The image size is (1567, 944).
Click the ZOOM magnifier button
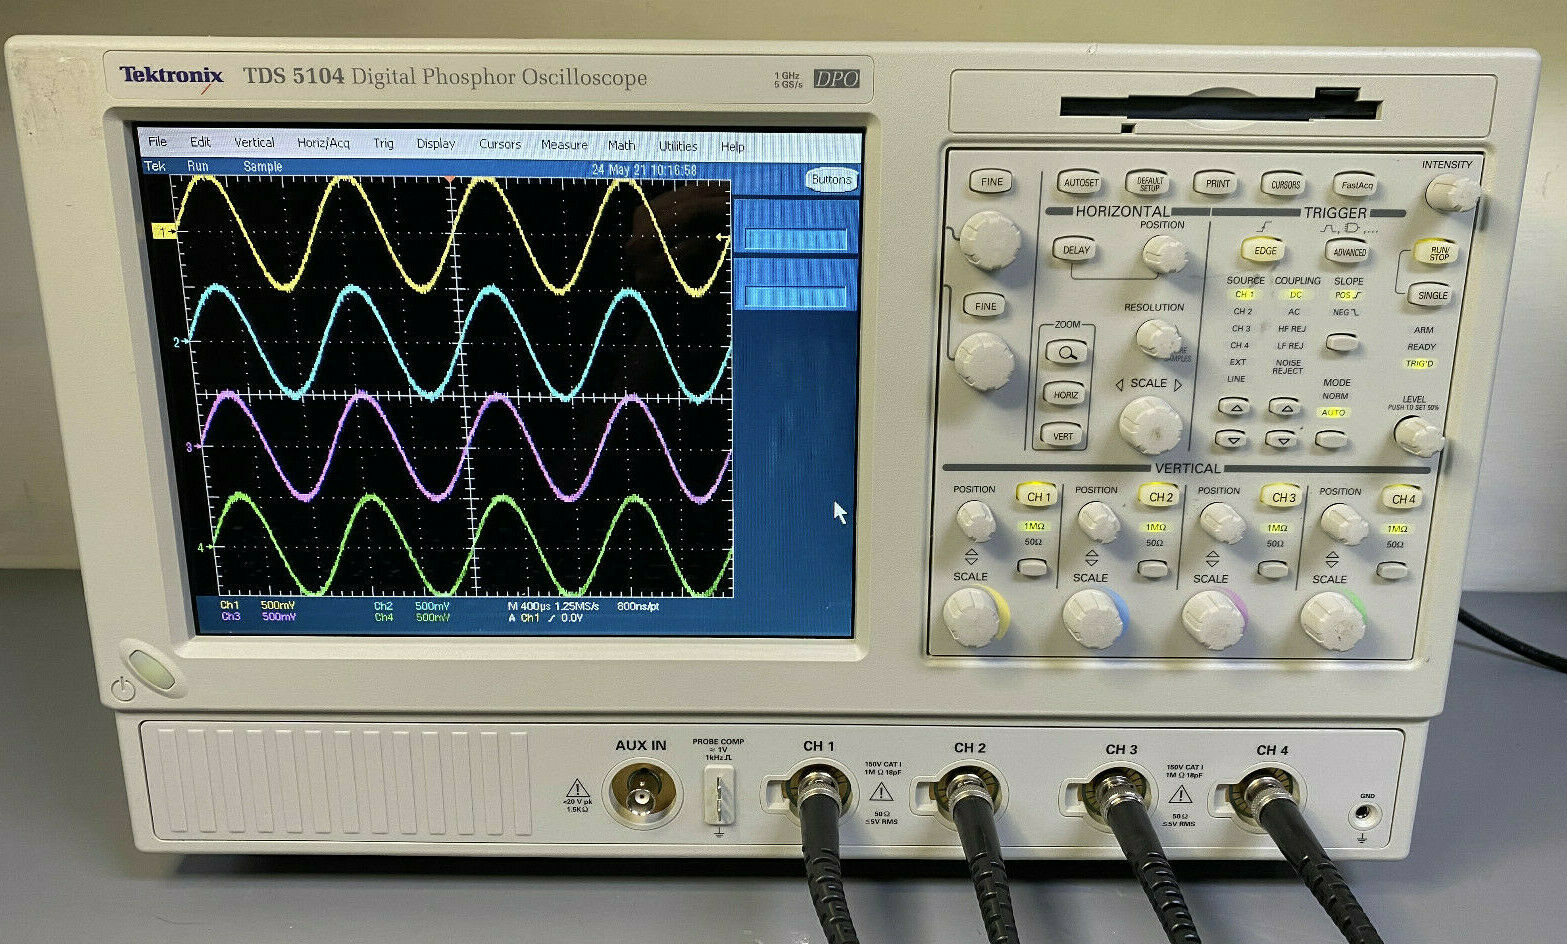pyautogui.click(x=1067, y=352)
